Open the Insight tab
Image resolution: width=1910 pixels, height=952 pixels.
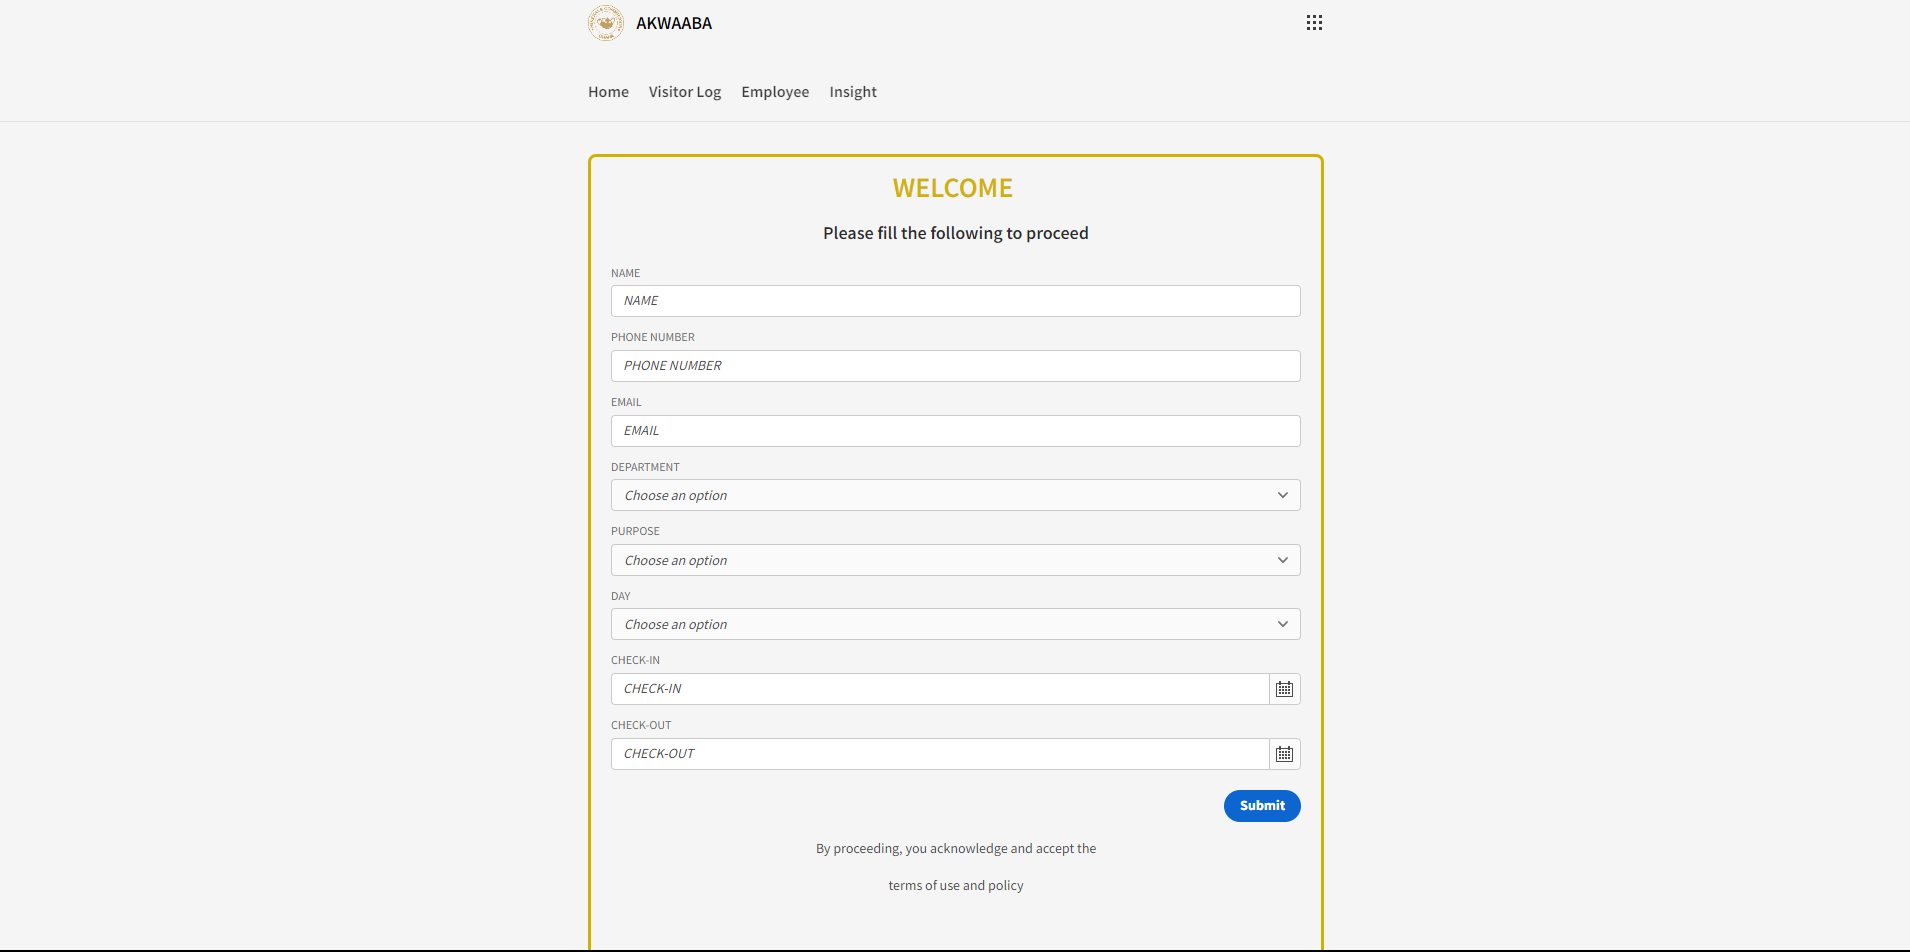(853, 92)
